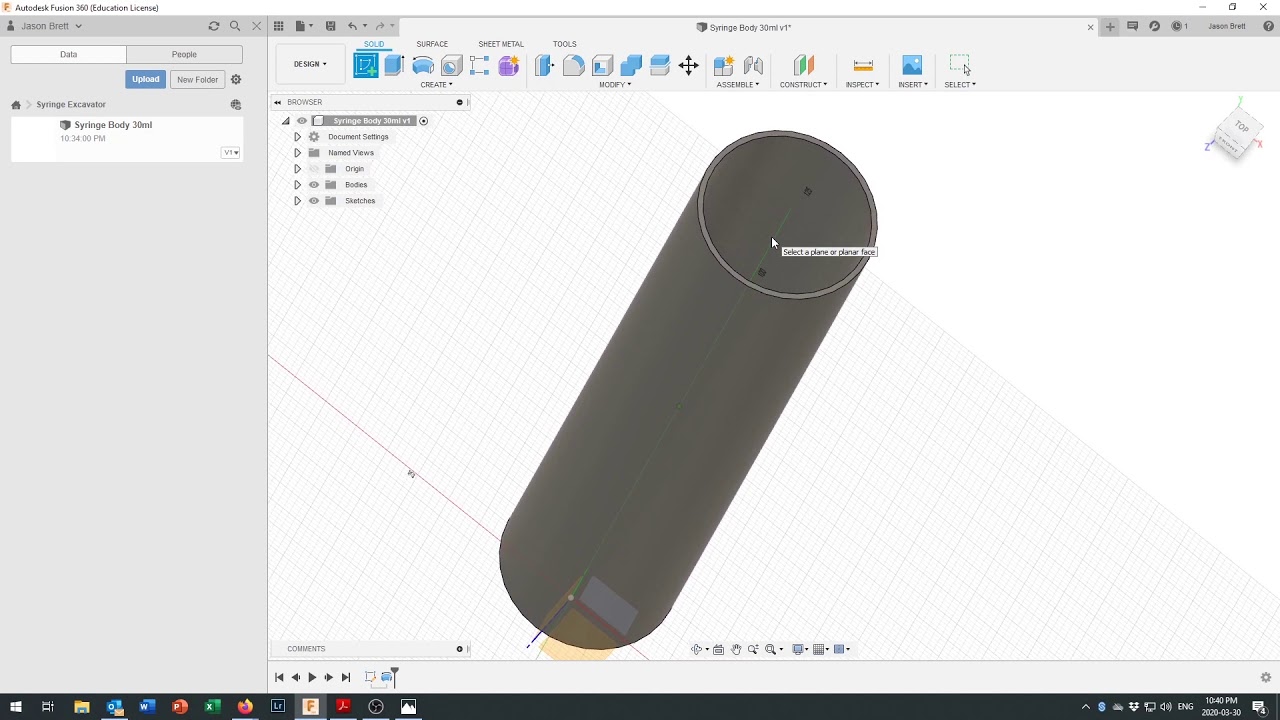
Task: Select the Measure tool
Action: [x=863, y=66]
